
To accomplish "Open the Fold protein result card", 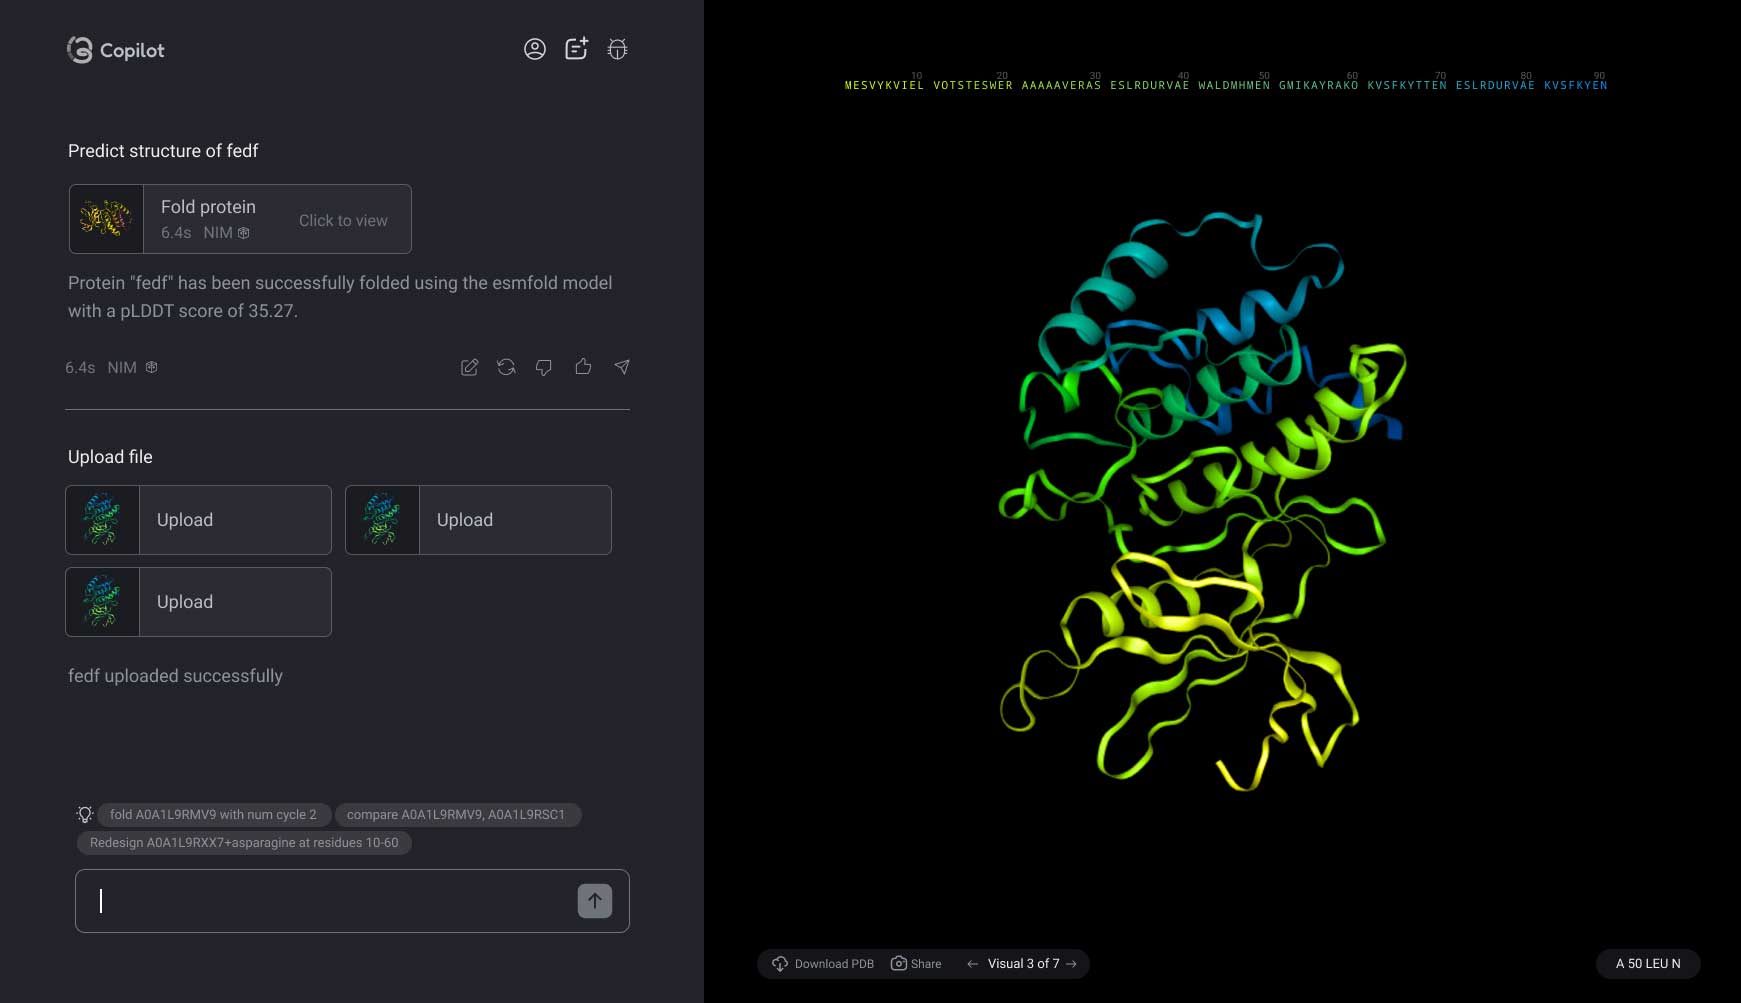I will click(x=240, y=219).
